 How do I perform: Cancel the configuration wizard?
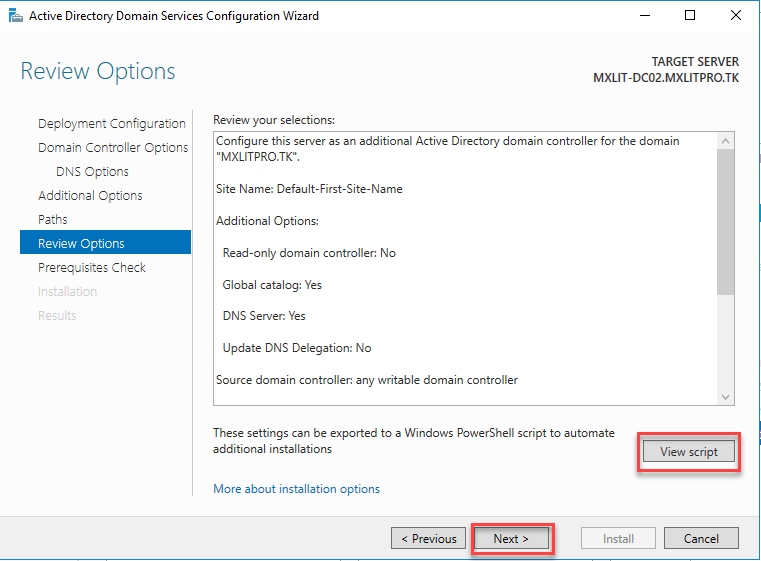point(701,538)
